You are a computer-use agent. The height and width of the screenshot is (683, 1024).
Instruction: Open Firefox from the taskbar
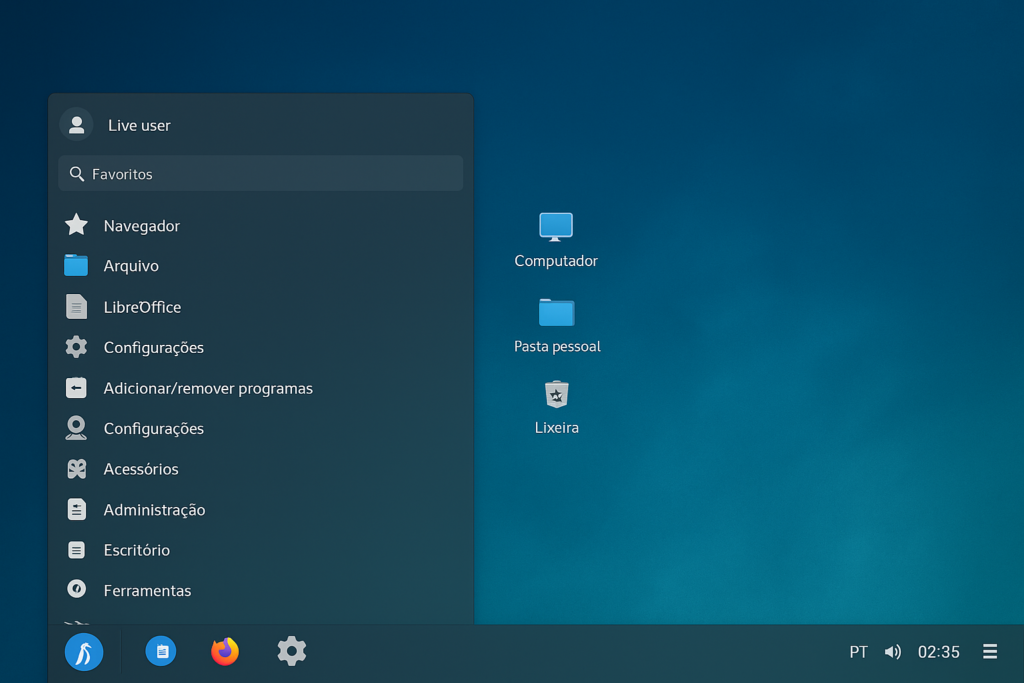pos(225,651)
